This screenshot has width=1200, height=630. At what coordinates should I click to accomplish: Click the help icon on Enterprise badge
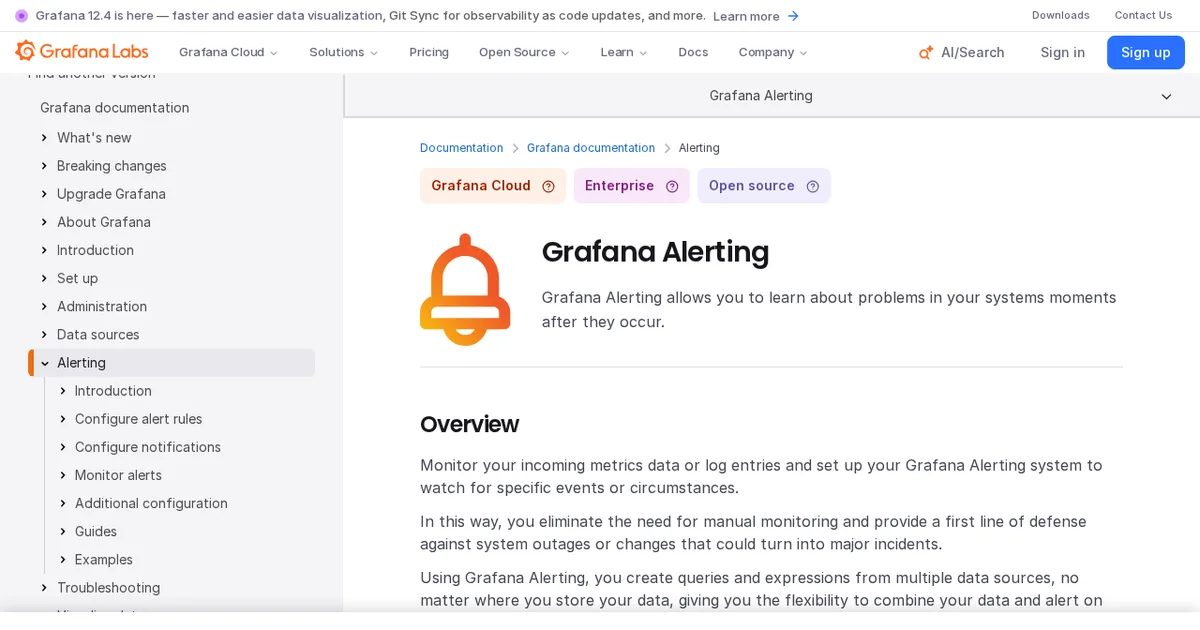tap(672, 186)
